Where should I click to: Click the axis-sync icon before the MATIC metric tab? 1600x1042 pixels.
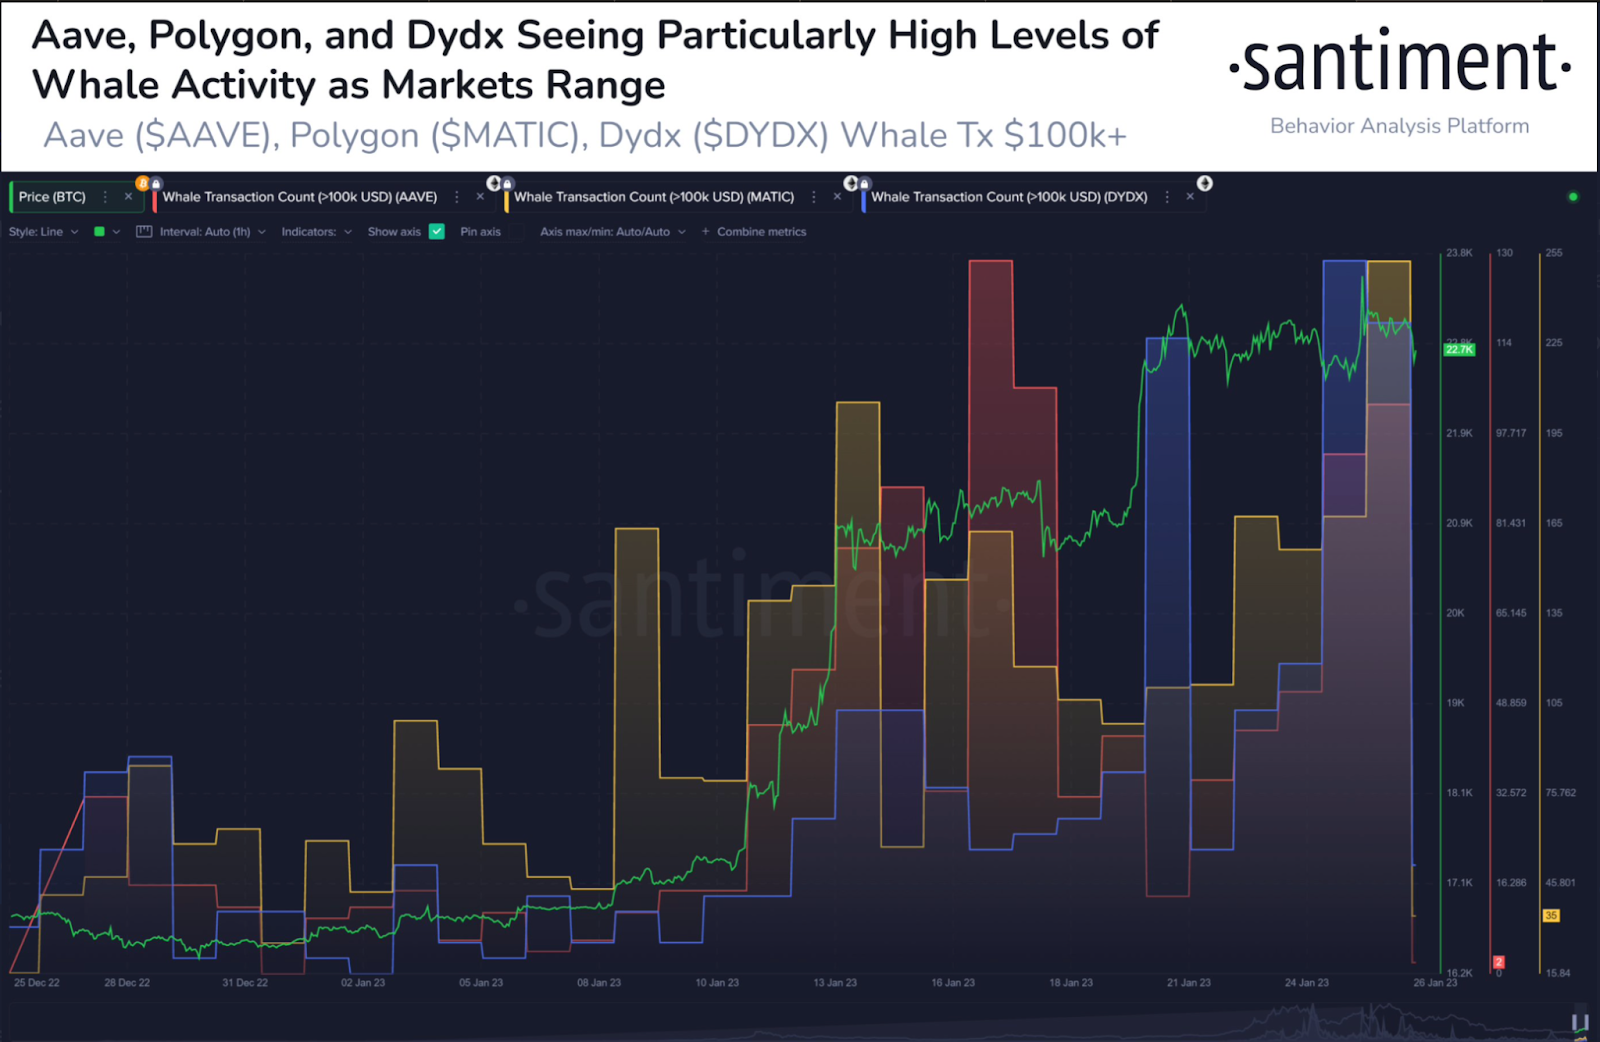[494, 183]
